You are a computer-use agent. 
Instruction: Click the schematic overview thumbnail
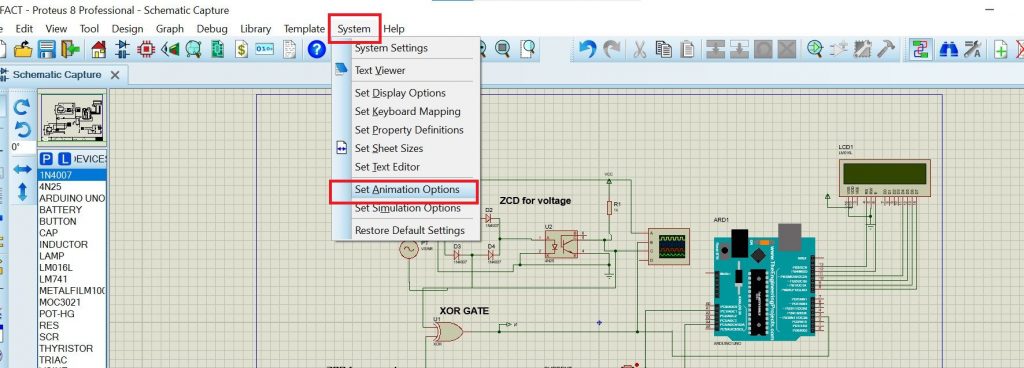[72, 118]
